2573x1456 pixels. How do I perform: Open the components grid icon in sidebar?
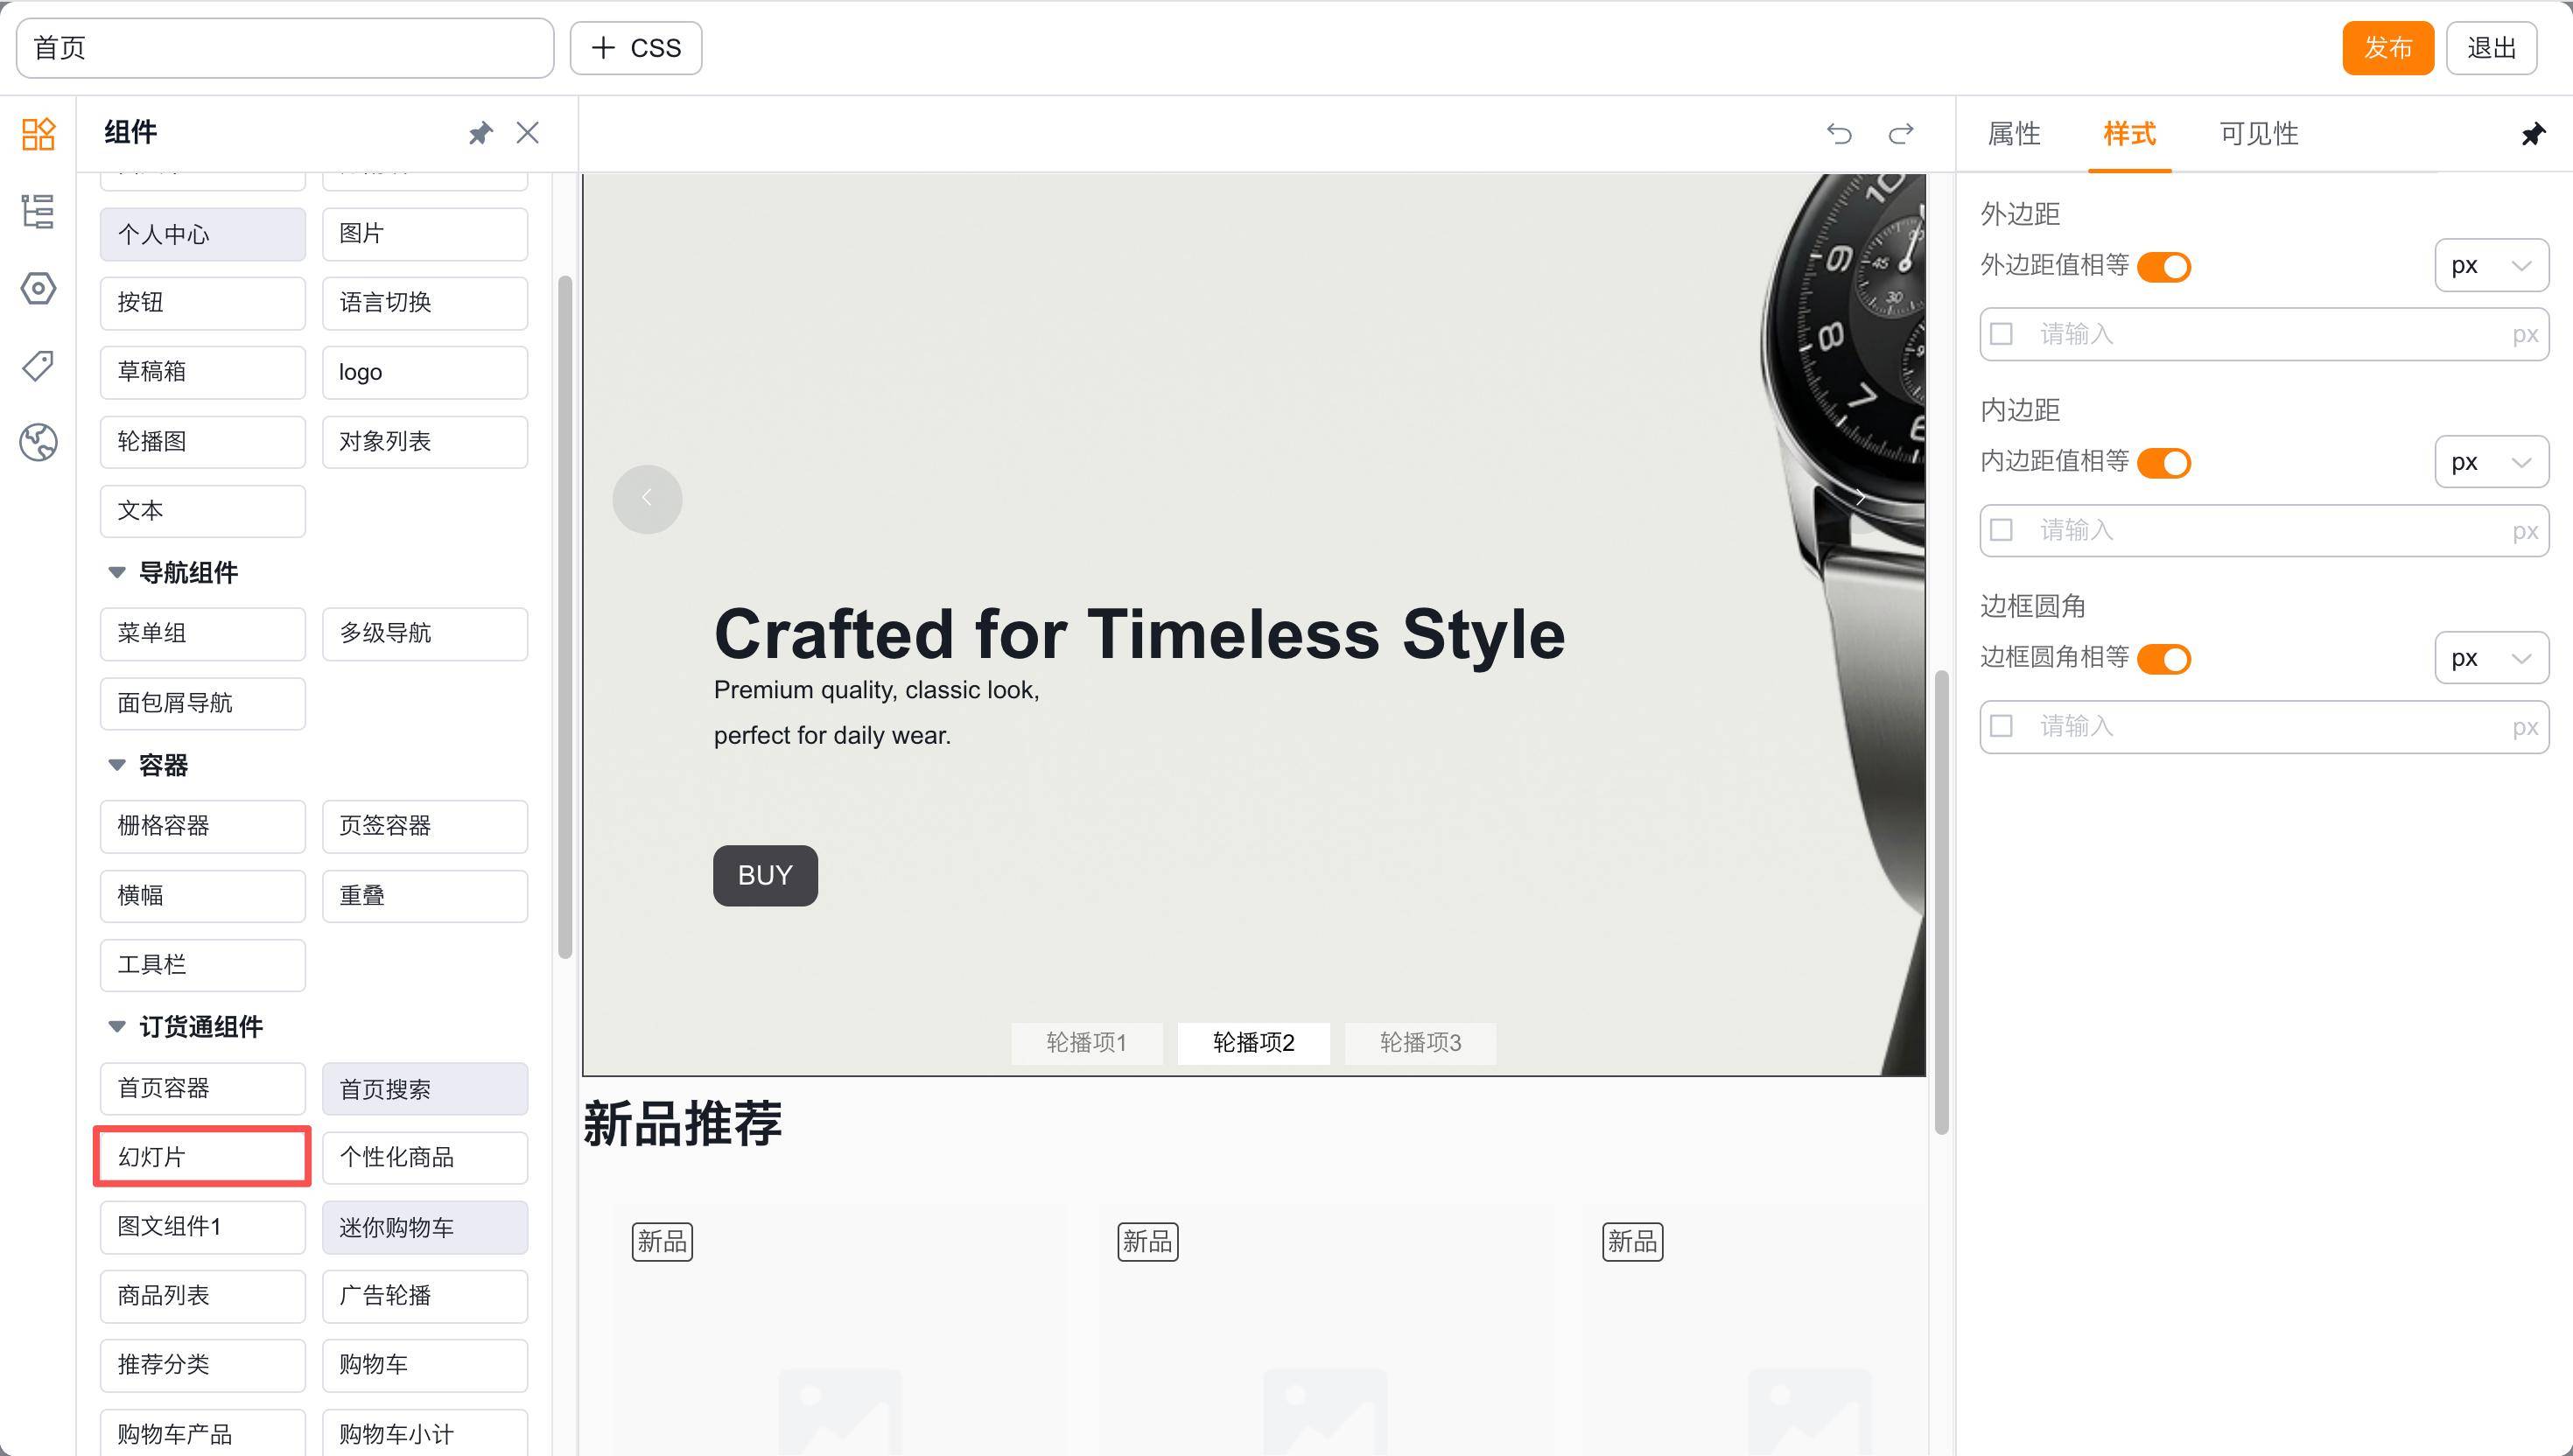point(38,133)
